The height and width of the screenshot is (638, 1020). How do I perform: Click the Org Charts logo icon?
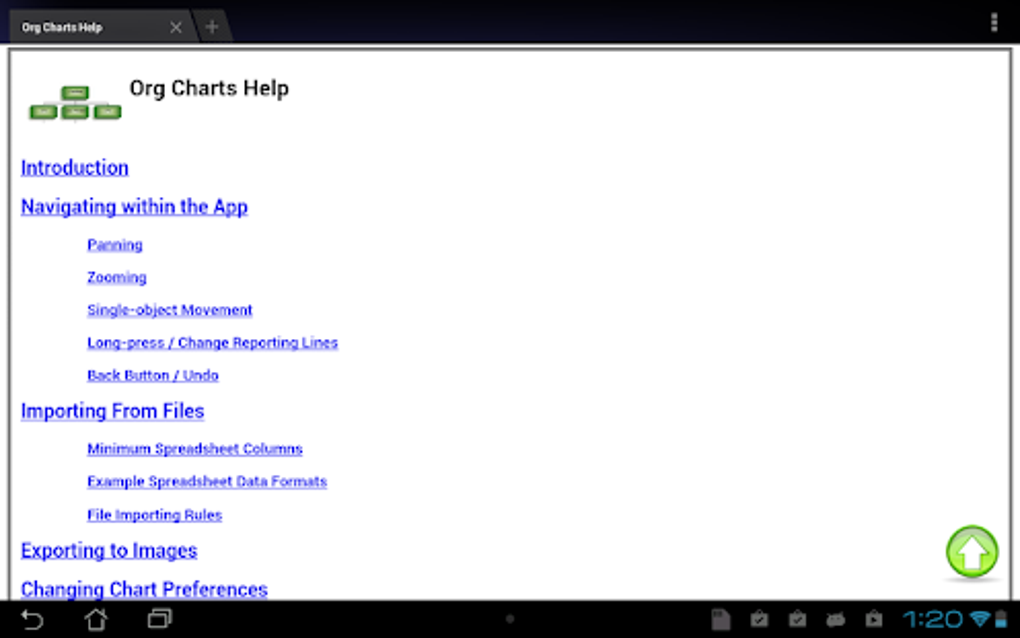73,102
